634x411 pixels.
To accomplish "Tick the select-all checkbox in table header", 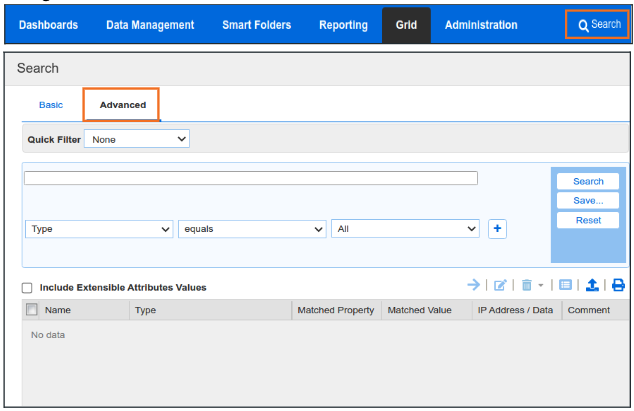I will coord(32,310).
